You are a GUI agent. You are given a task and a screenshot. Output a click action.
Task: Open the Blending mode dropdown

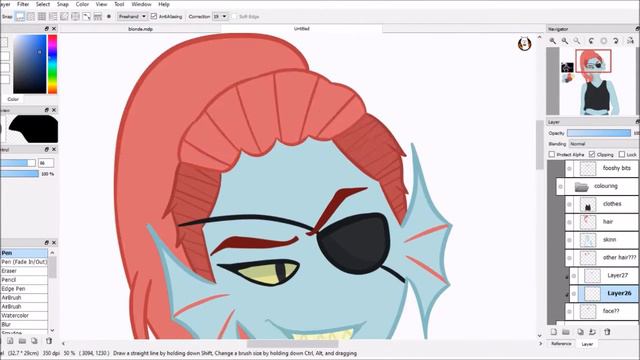(x=603, y=144)
